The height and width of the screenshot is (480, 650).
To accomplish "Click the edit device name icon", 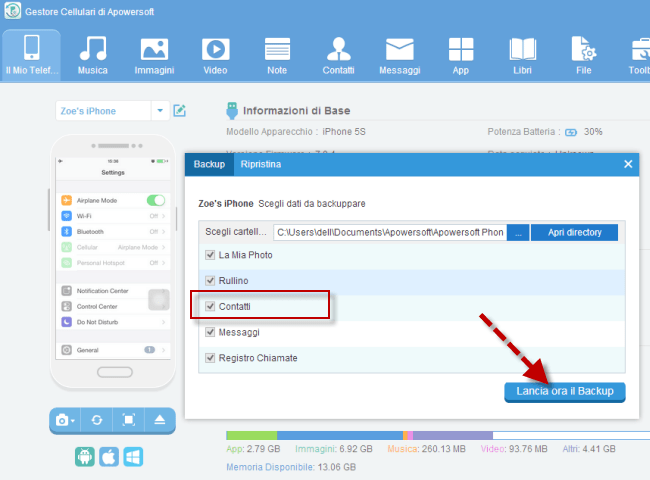I will click(x=180, y=111).
